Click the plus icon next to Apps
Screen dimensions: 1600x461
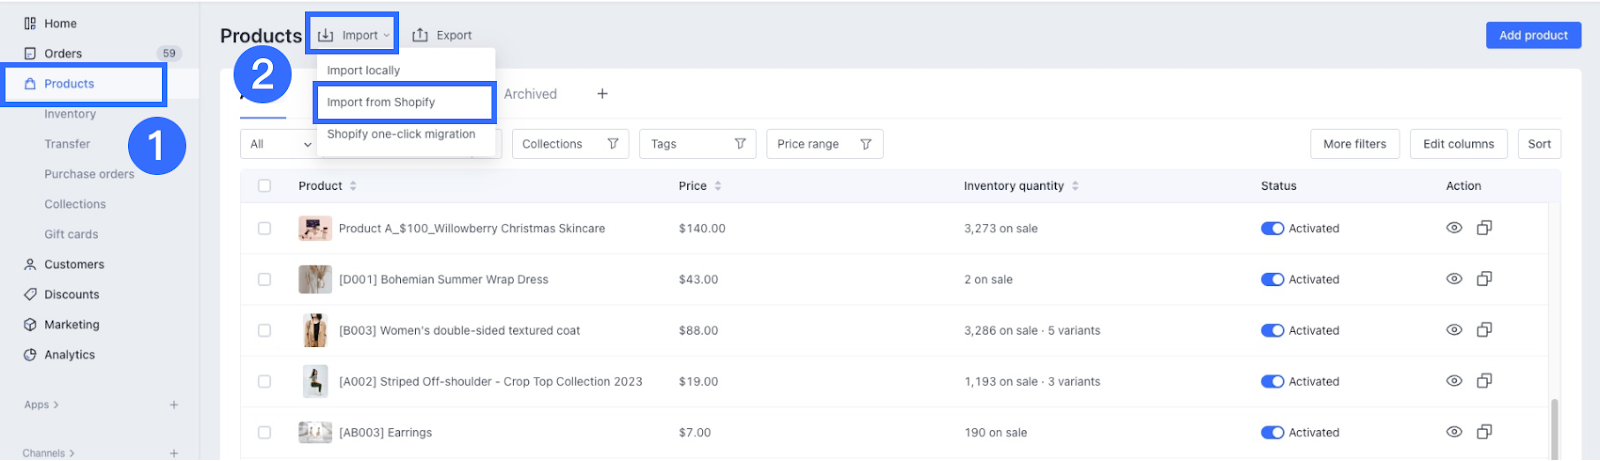[x=174, y=405]
